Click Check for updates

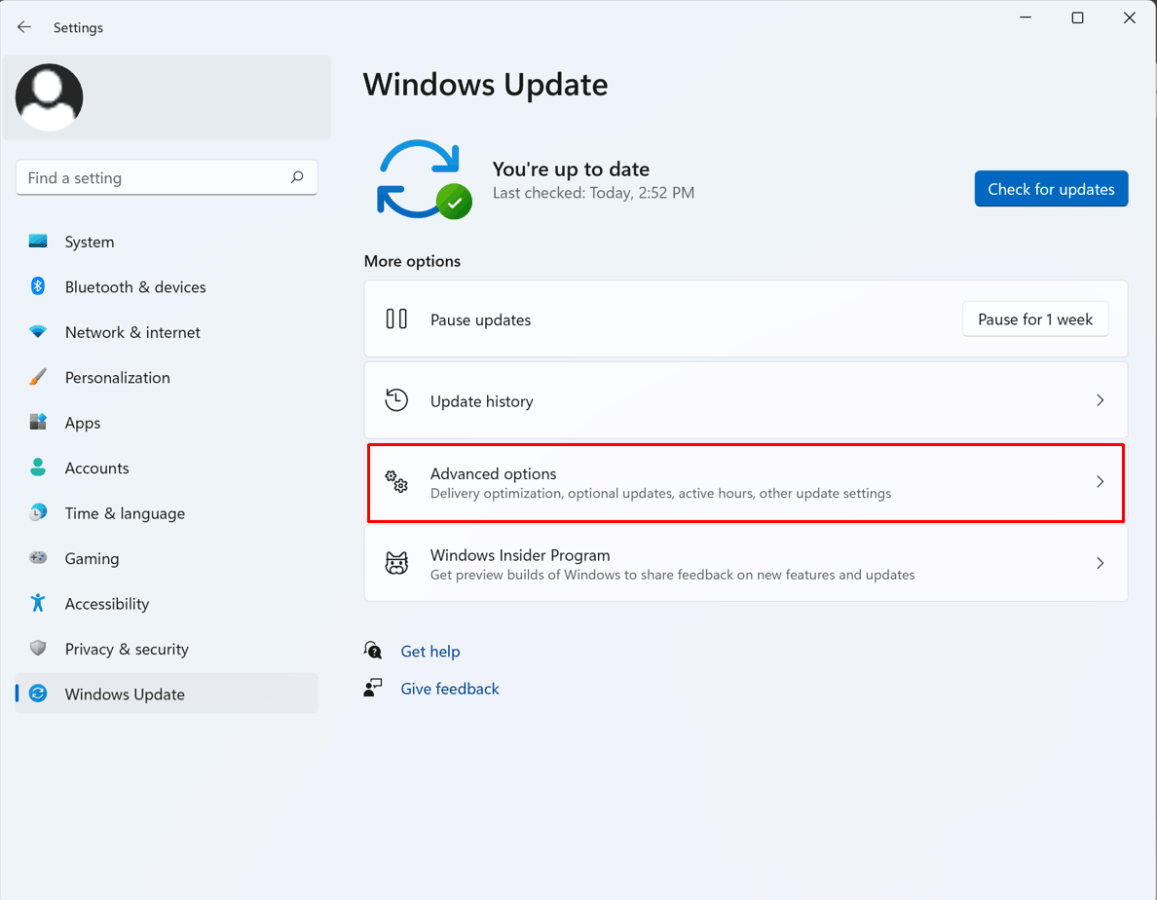click(1051, 188)
